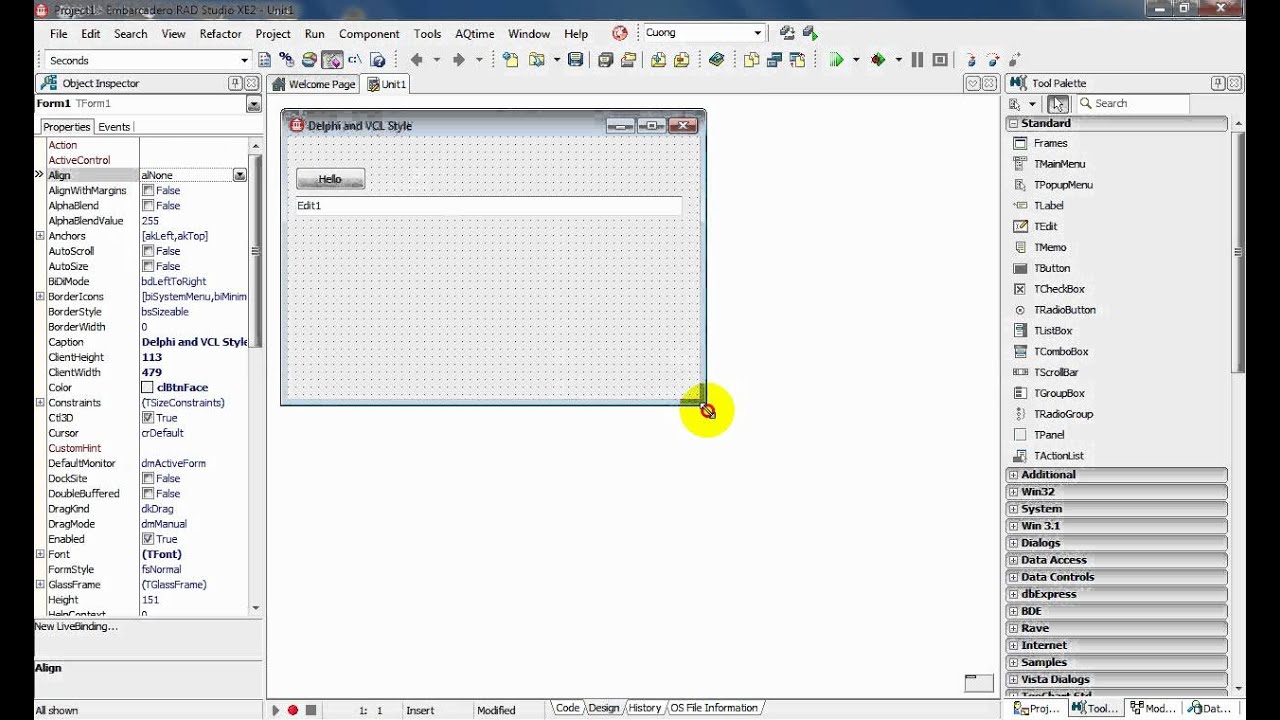Click the help question mark toolbar icon
Image resolution: width=1280 pixels, height=720 pixels.
[378, 60]
